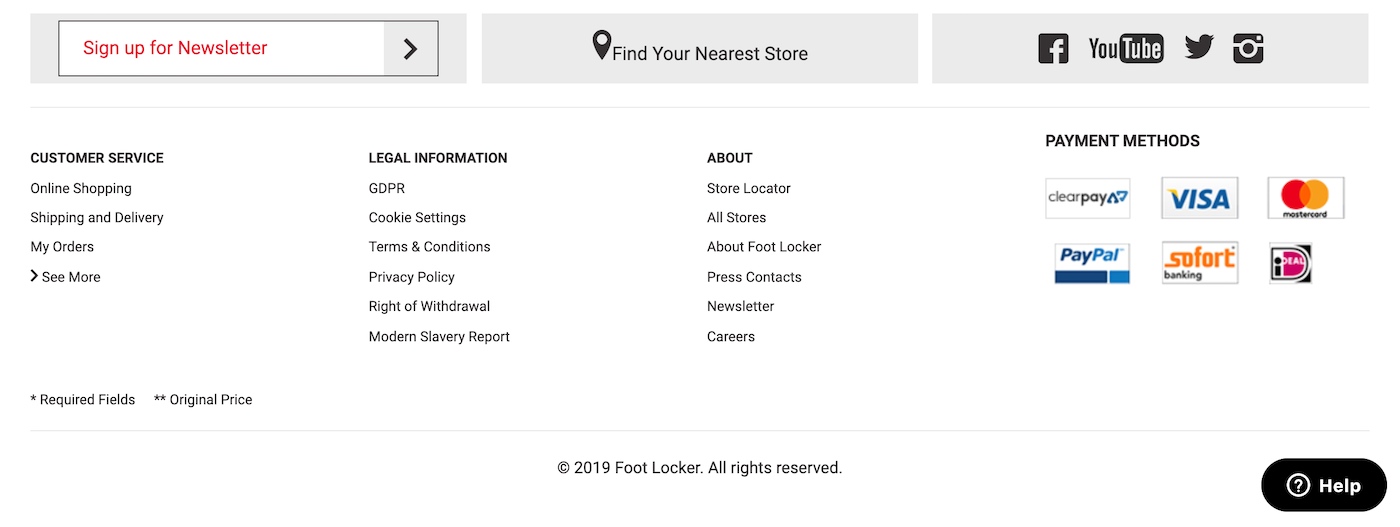This screenshot has width=1400, height=527.
Task: Open the Modern Slavery Report link
Action: click(439, 336)
